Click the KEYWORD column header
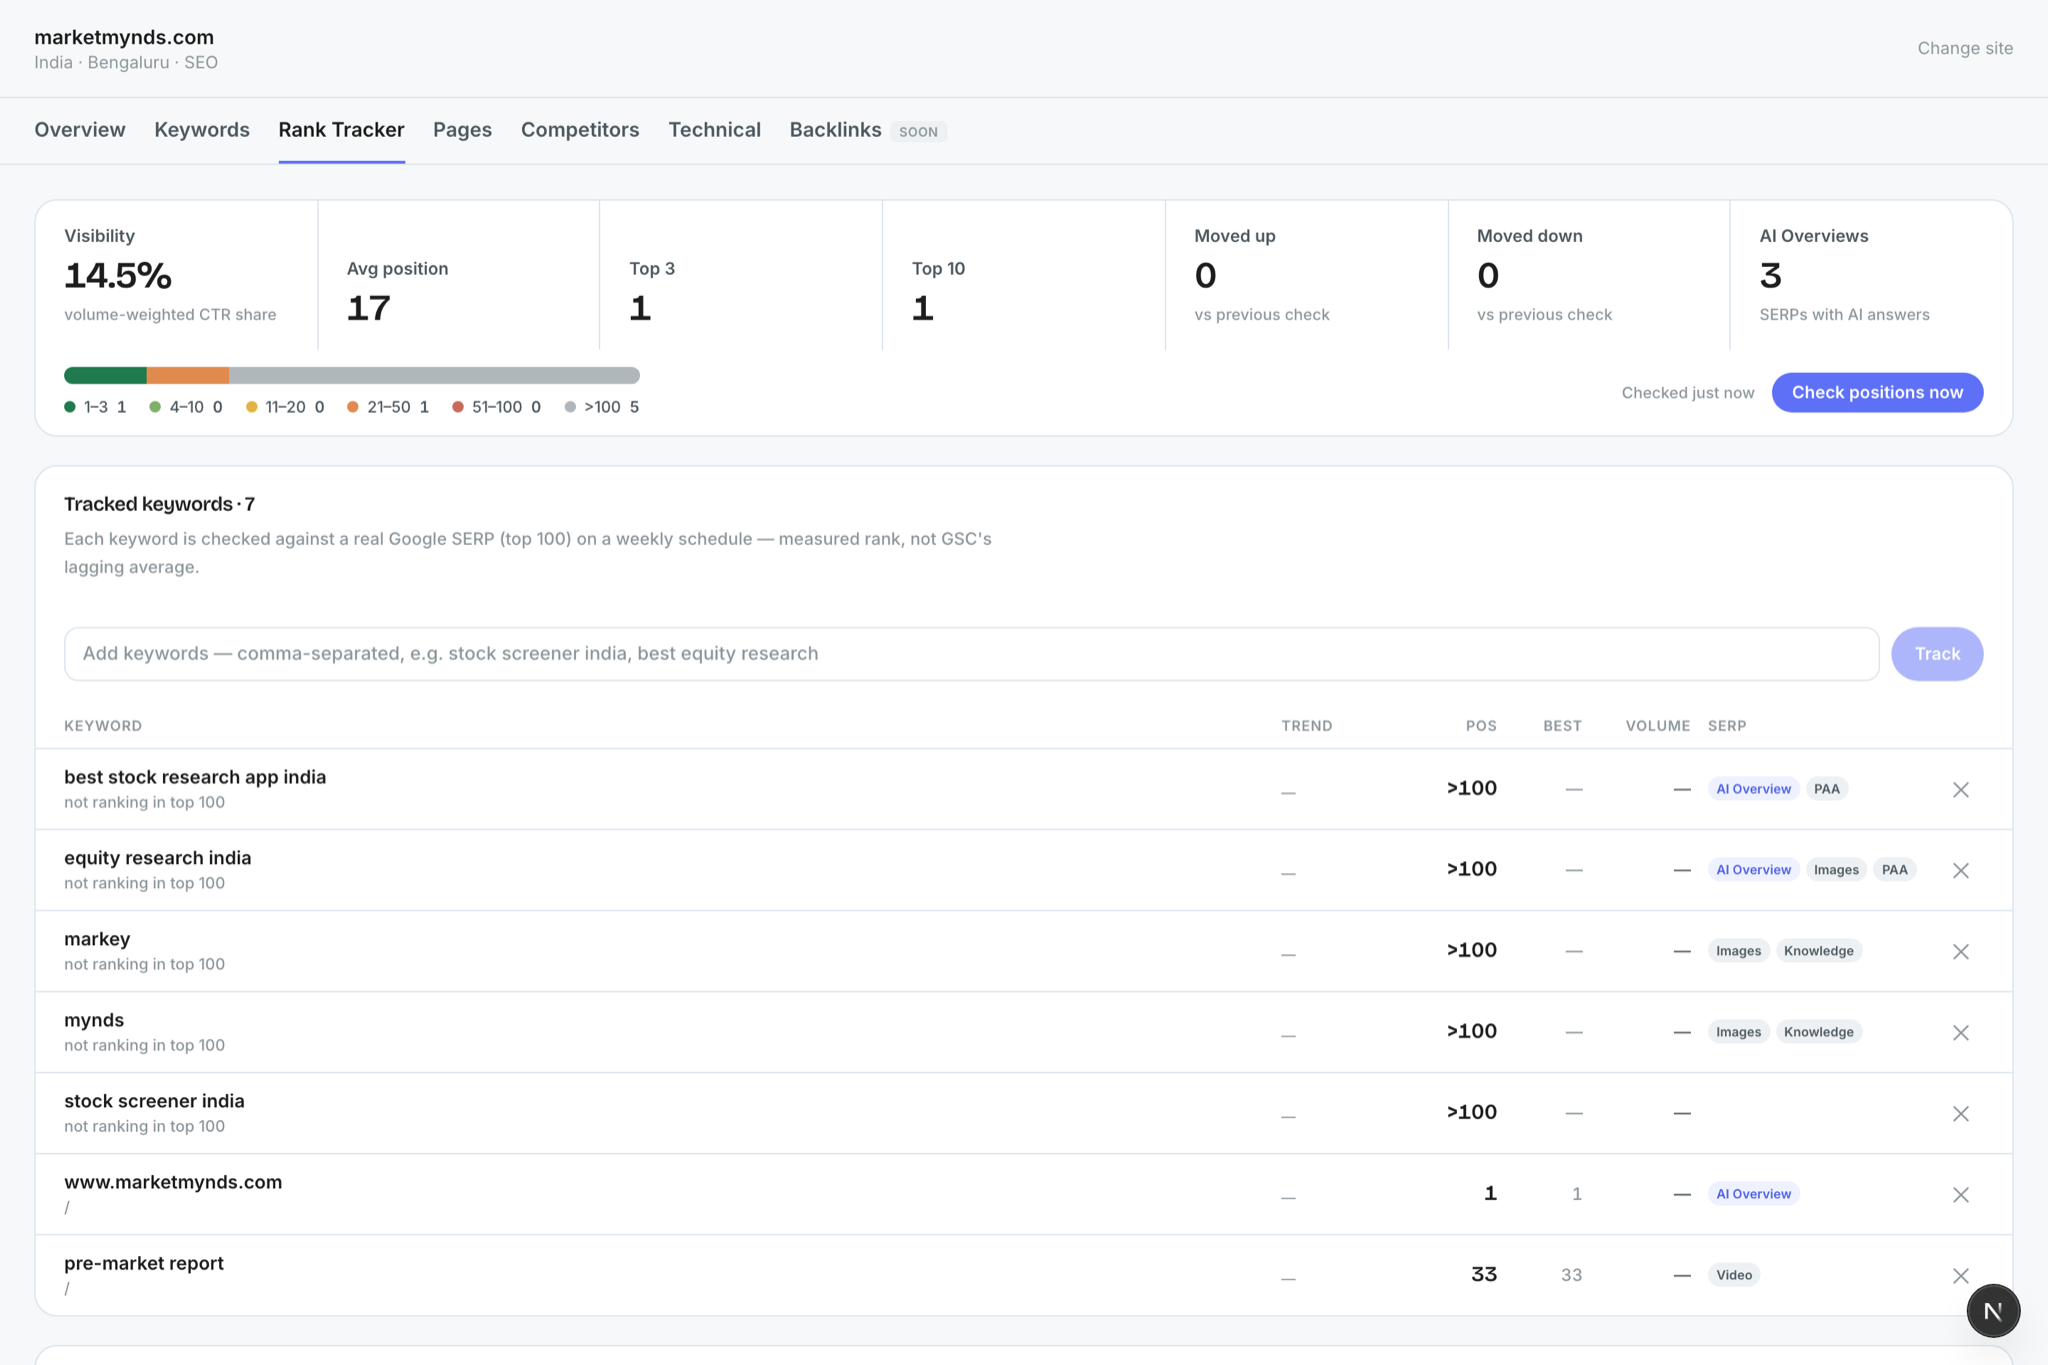The height and width of the screenshot is (1365, 2048). (x=103, y=726)
